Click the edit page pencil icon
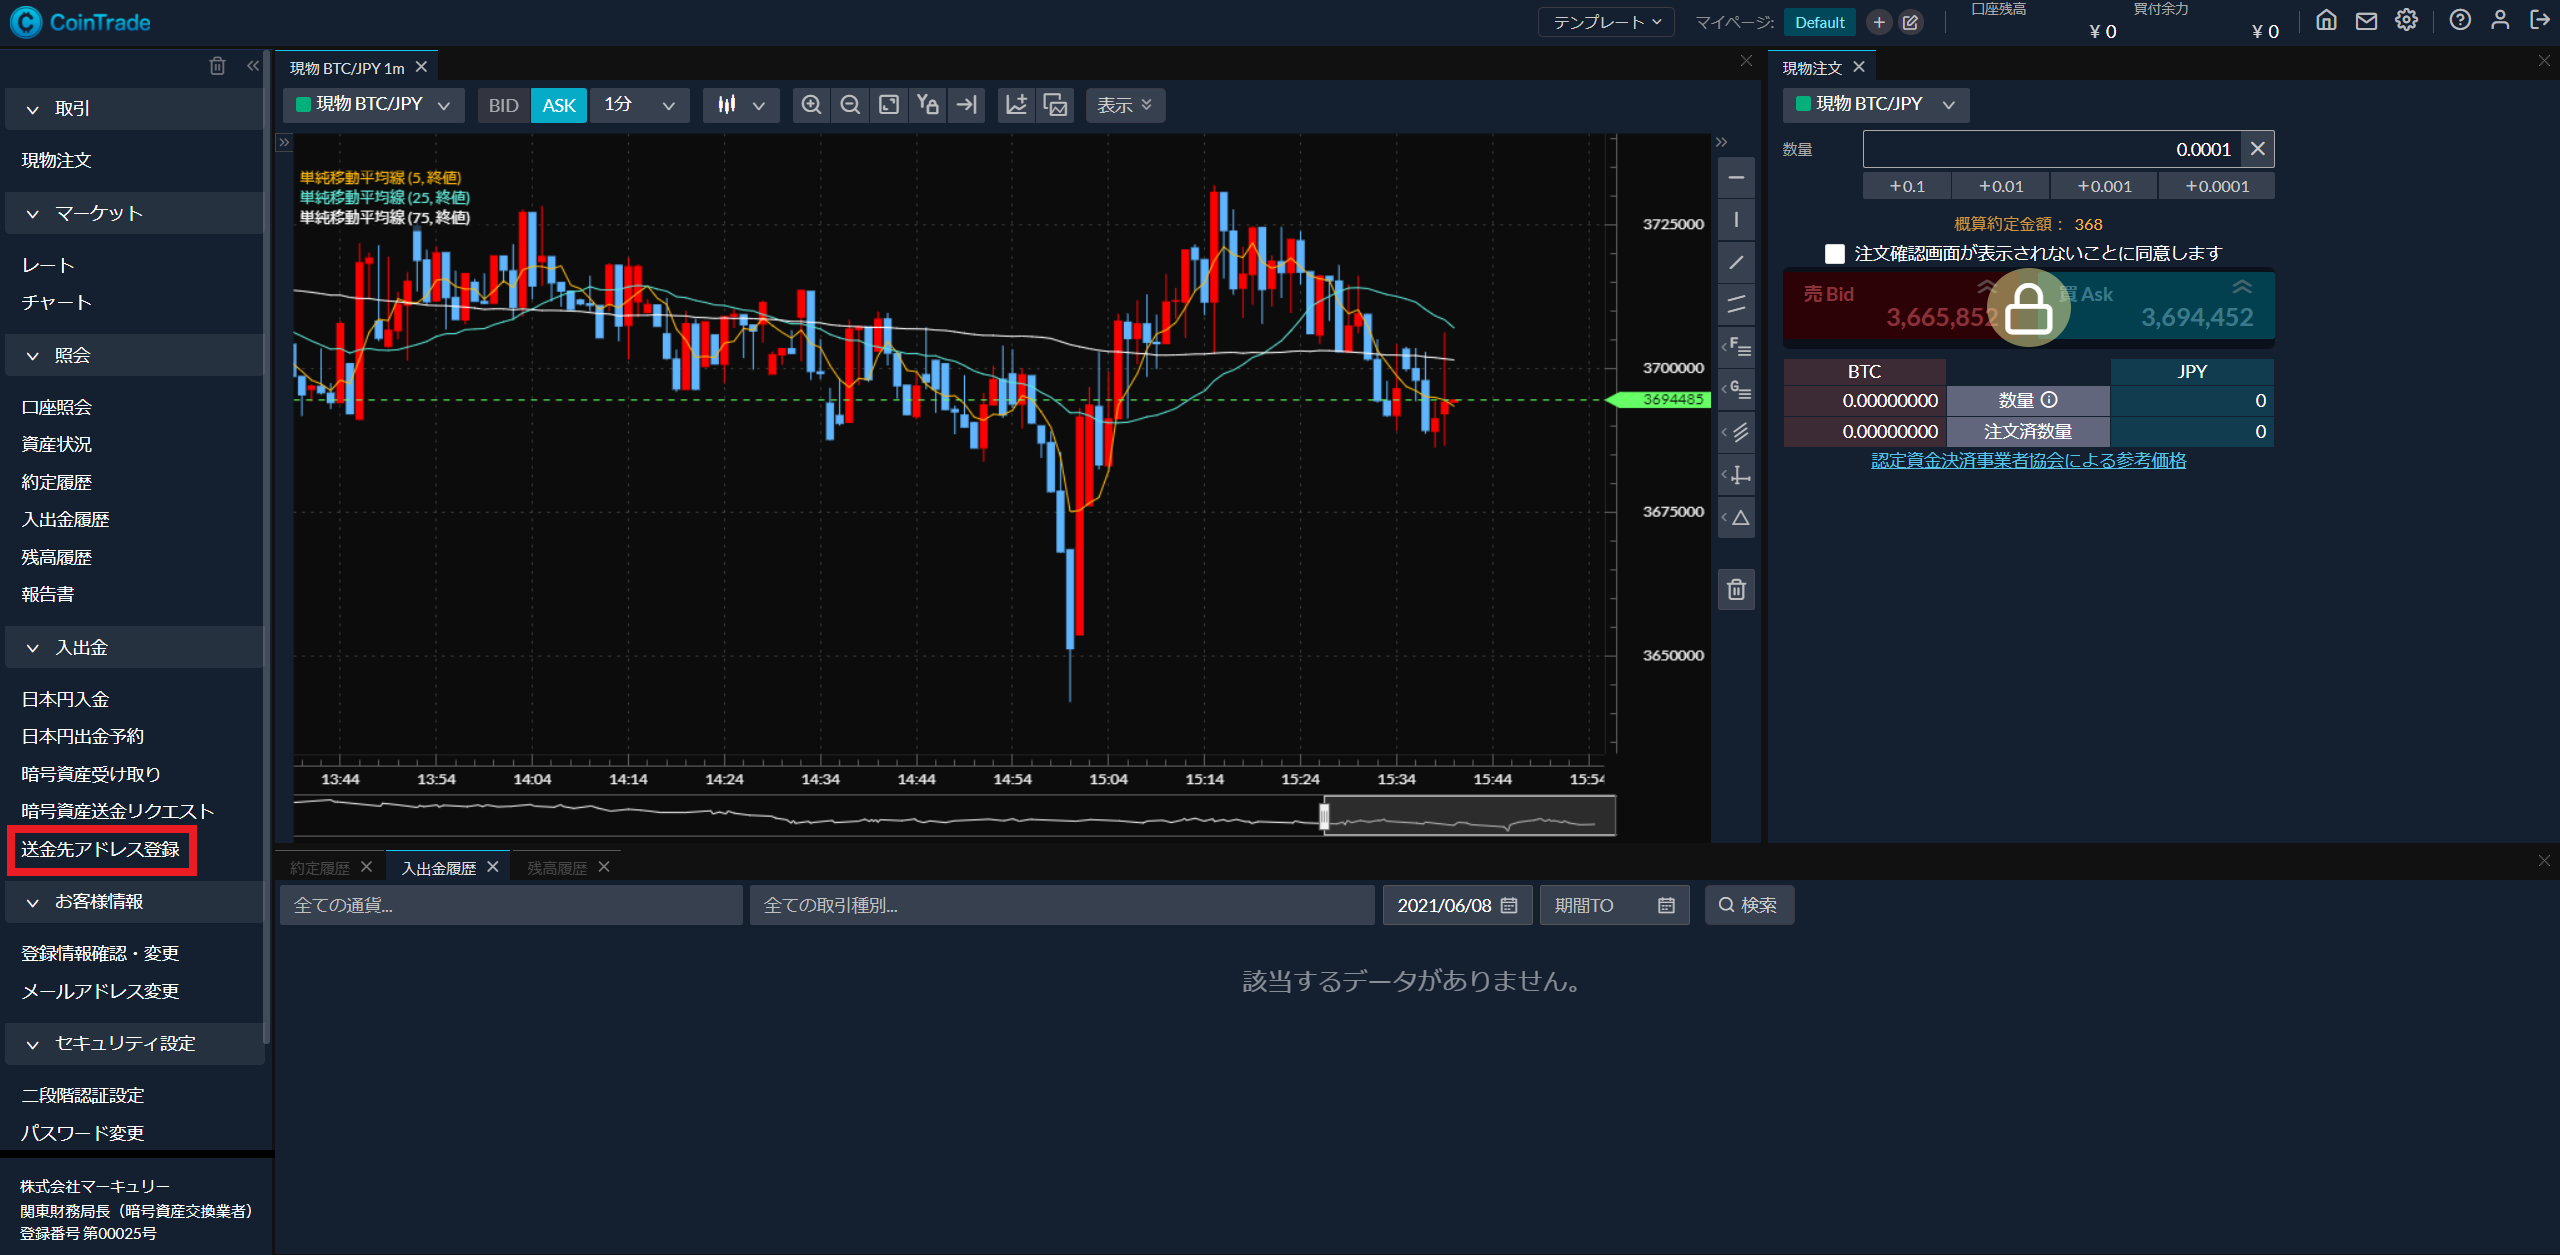The width and height of the screenshot is (2560, 1255). pos(1910,22)
